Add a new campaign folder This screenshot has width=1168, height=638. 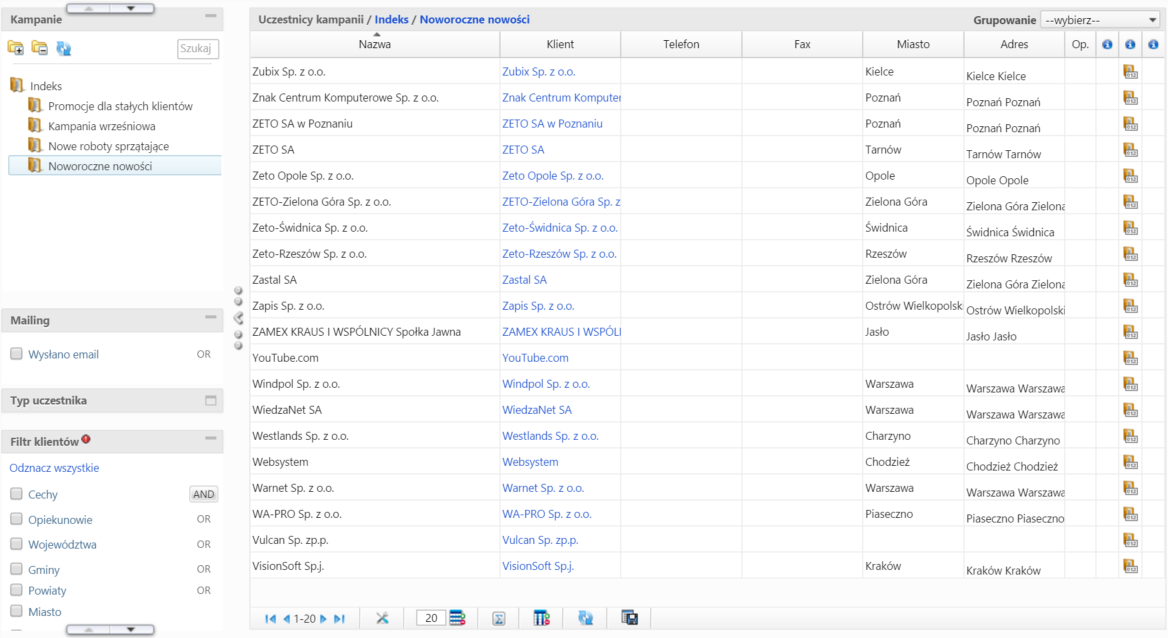(x=16, y=48)
